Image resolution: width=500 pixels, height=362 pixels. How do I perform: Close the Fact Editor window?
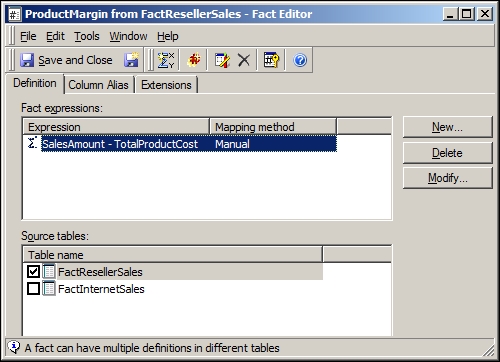coord(485,14)
